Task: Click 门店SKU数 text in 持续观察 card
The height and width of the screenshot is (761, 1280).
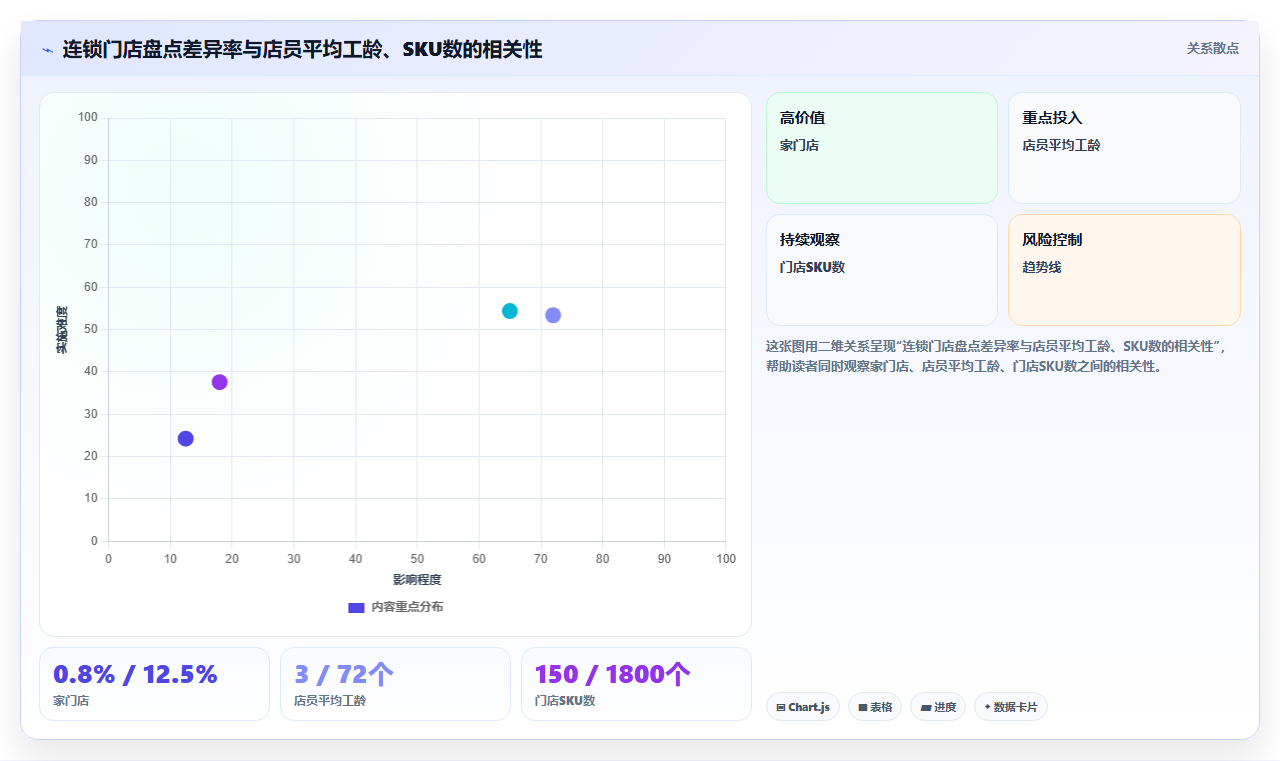Action: [x=813, y=267]
